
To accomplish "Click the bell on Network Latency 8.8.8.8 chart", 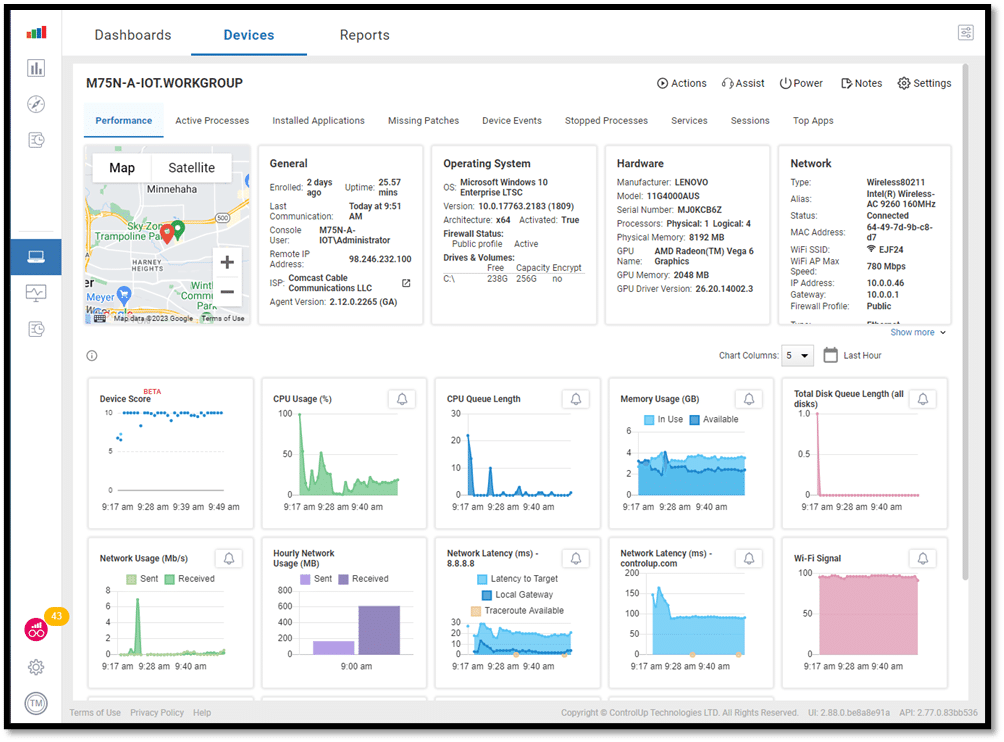I will [x=576, y=558].
